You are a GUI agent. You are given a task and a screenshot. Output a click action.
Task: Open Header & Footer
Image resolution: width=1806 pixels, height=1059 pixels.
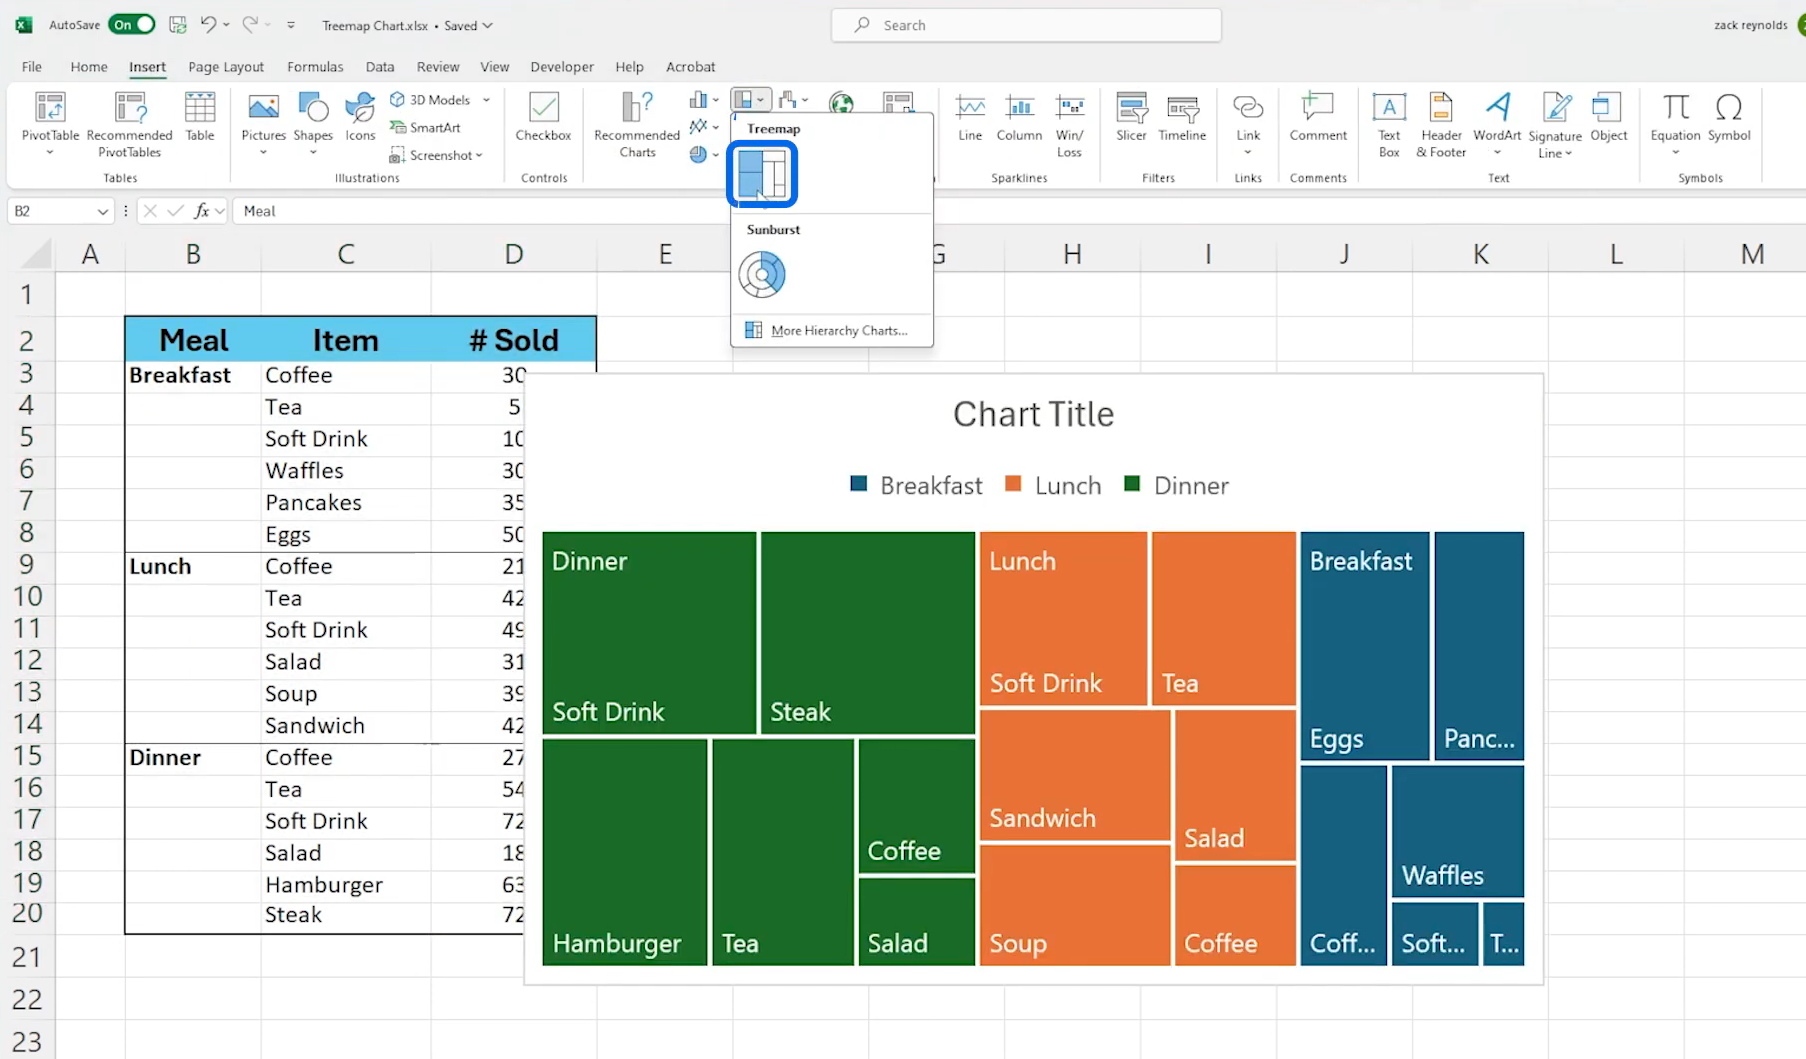(1441, 124)
